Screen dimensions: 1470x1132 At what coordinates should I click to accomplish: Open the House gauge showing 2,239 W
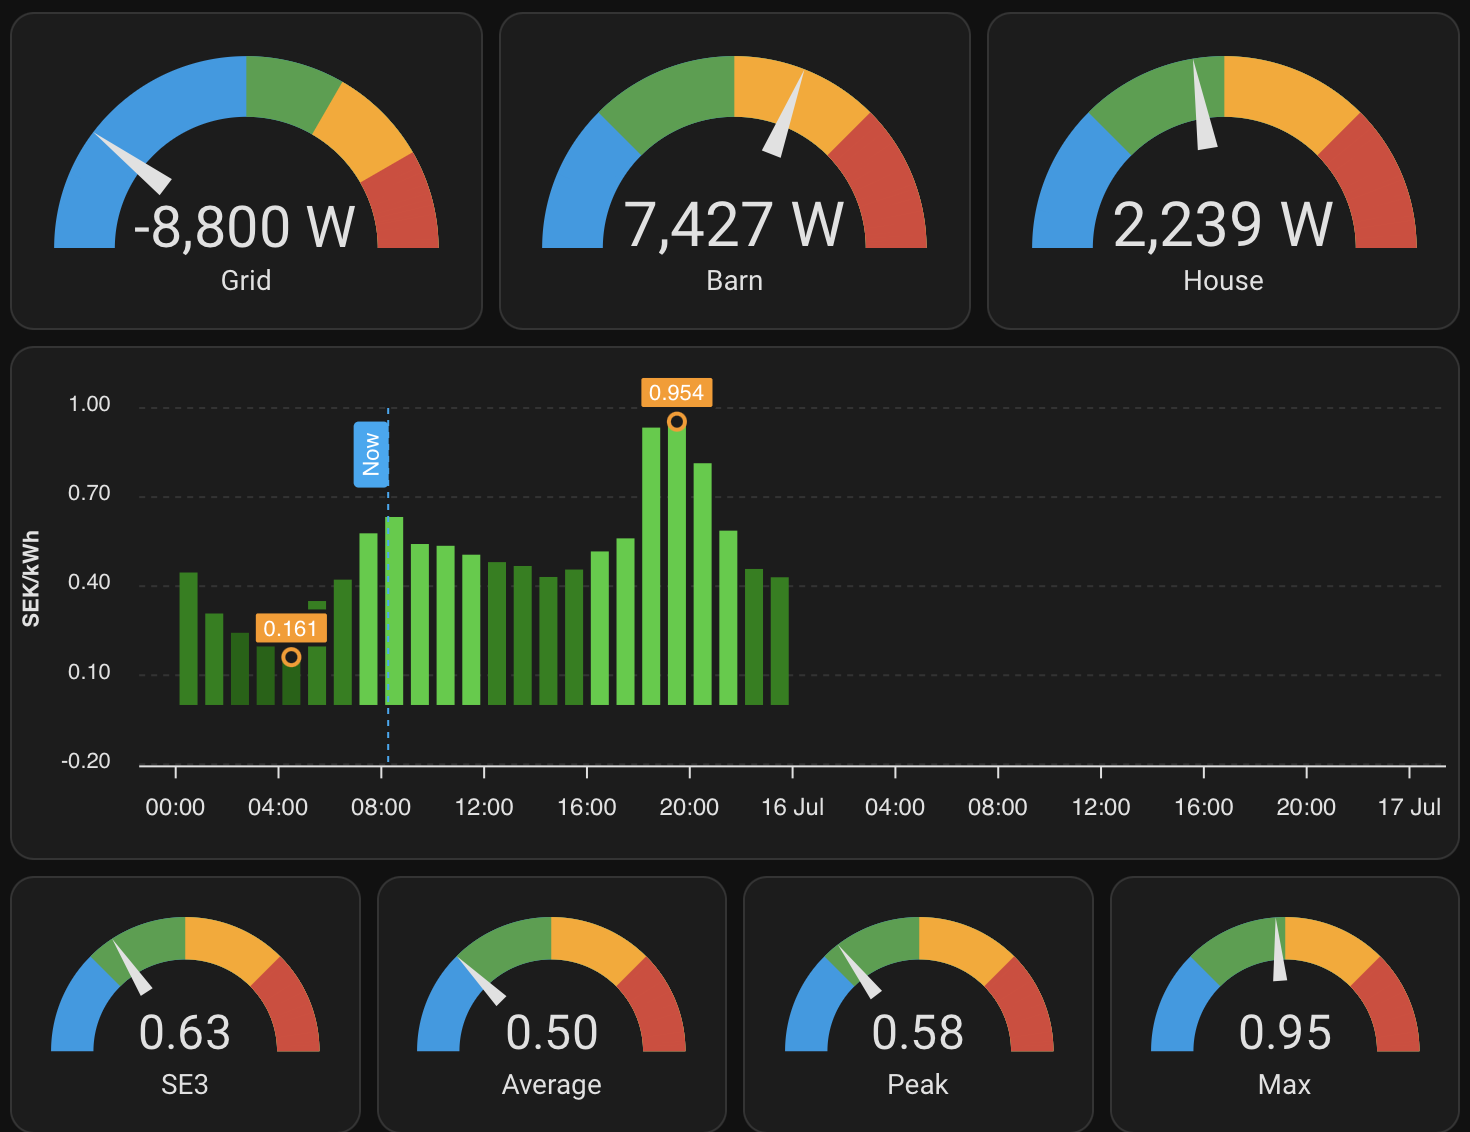(1223, 171)
